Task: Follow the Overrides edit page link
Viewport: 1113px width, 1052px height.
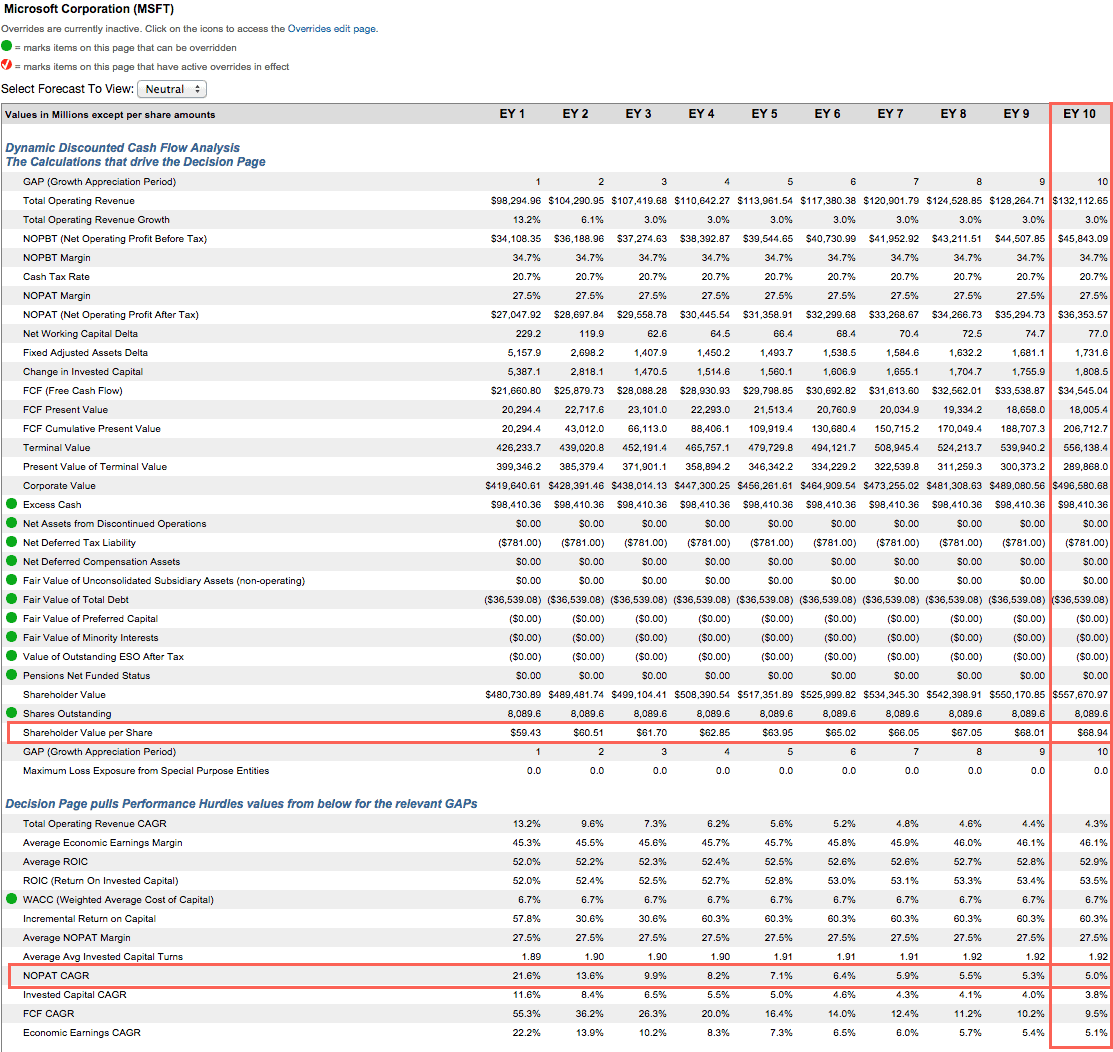Action: pos(331,29)
